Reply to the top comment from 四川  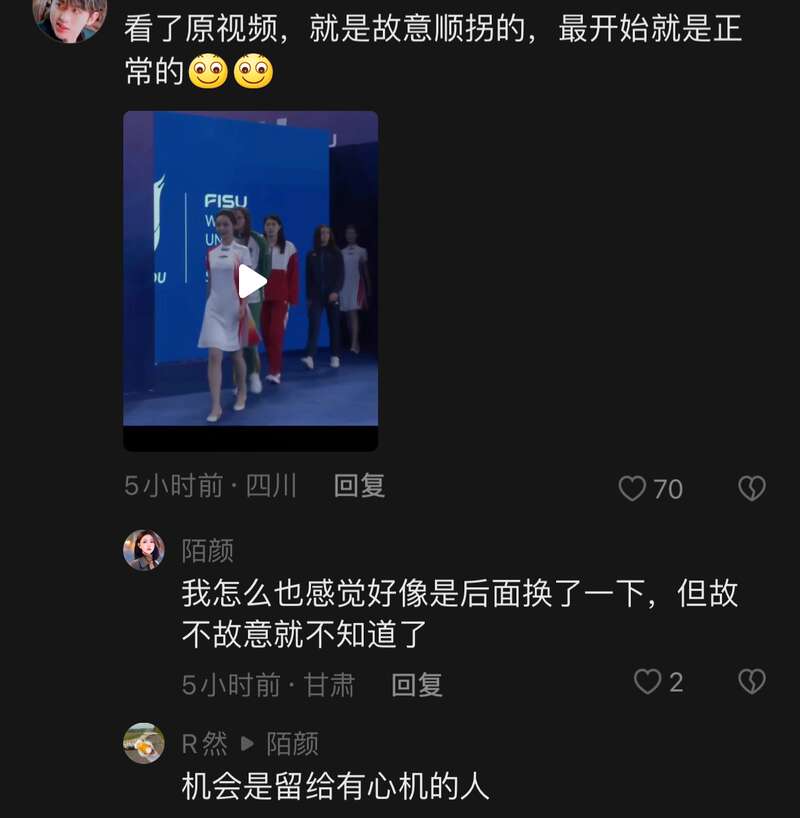pyautogui.click(x=360, y=486)
